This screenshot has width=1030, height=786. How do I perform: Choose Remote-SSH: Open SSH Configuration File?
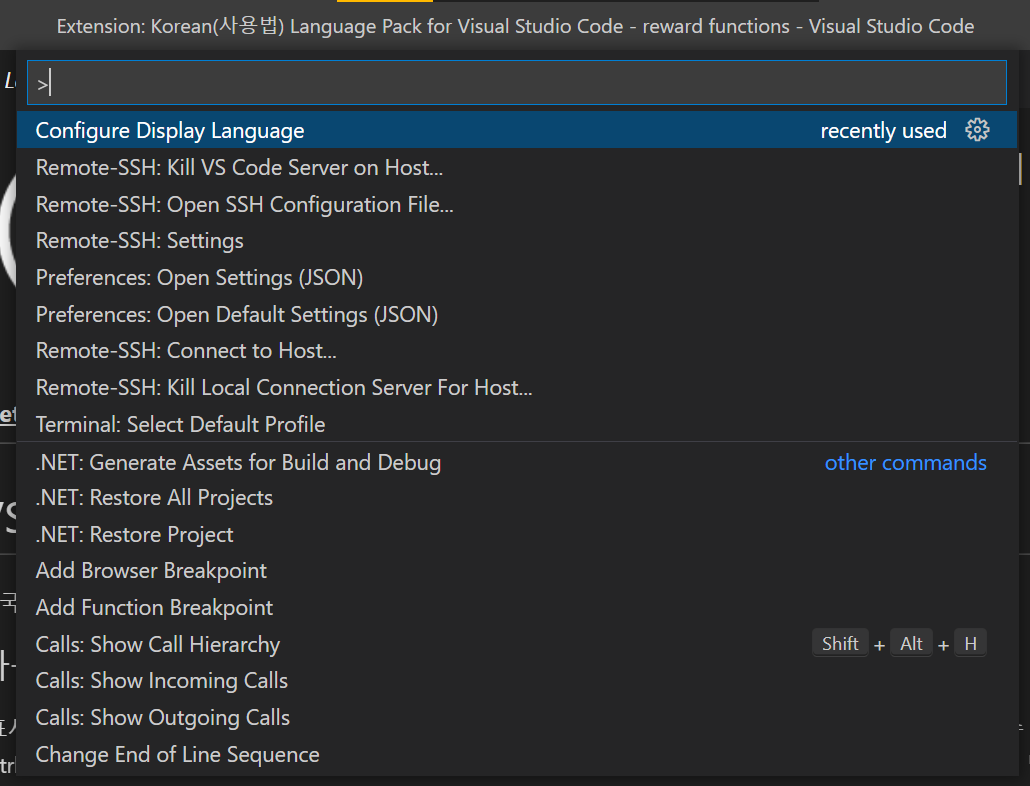click(516, 204)
